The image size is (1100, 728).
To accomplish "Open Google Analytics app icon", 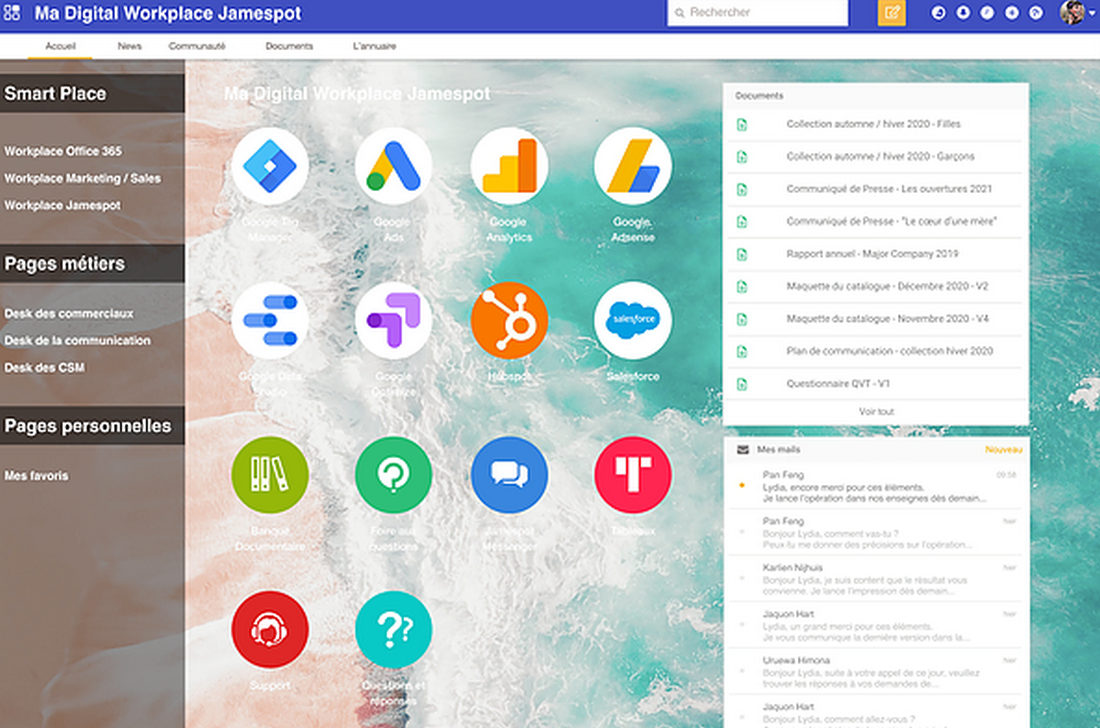I will [509, 166].
